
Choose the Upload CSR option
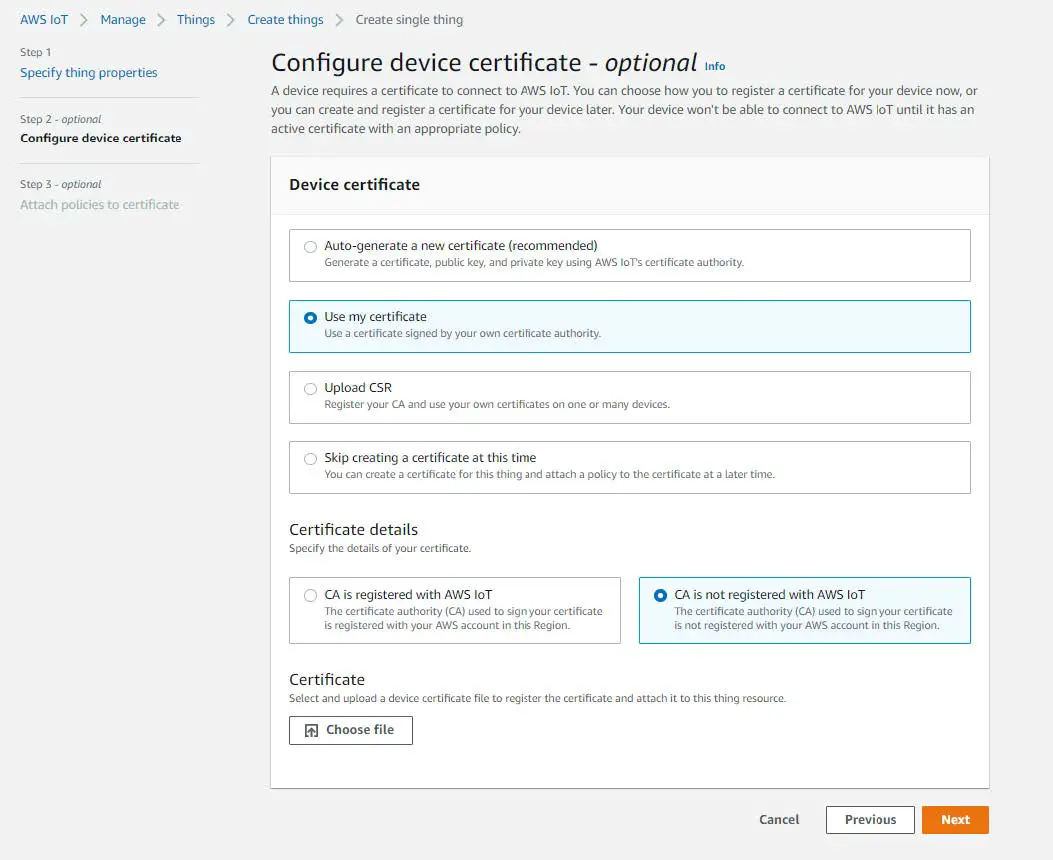310,388
